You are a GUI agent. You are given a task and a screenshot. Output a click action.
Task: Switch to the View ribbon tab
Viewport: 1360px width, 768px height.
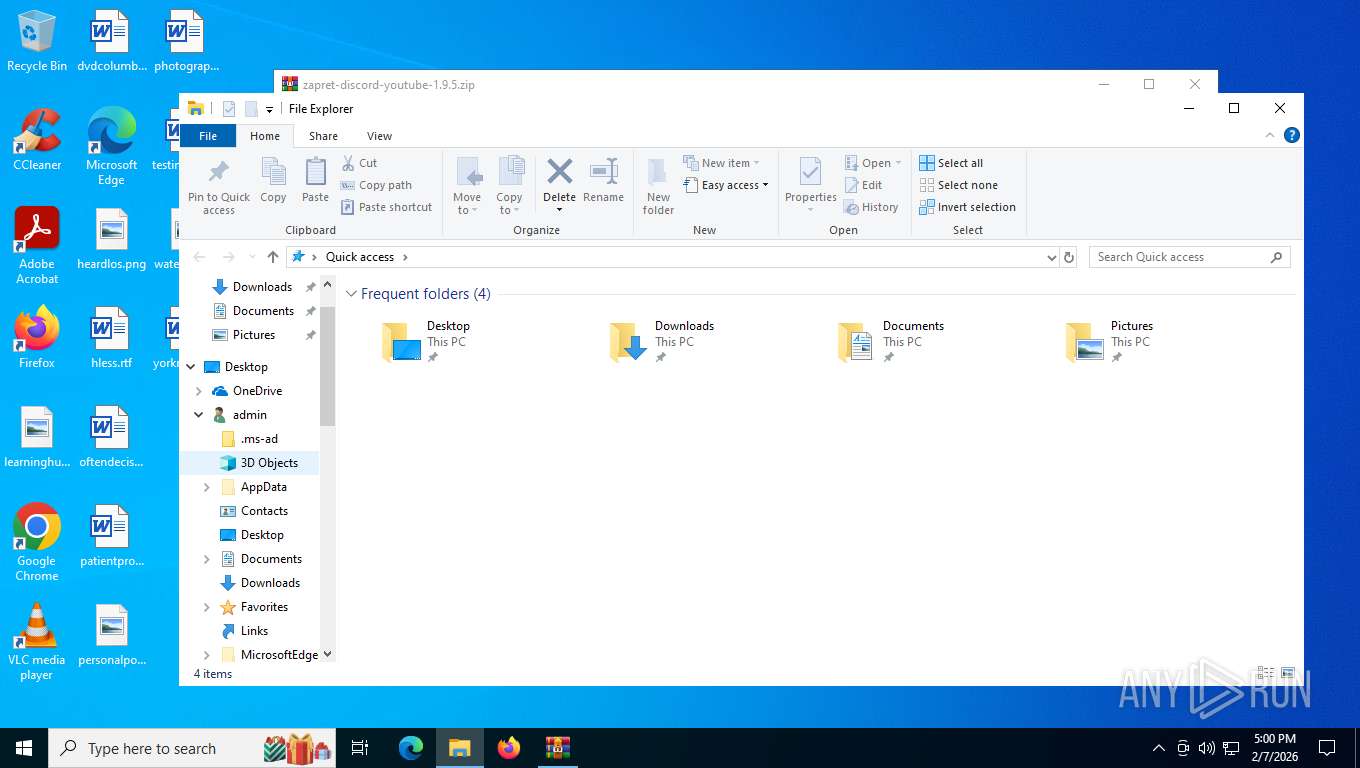[x=379, y=136]
